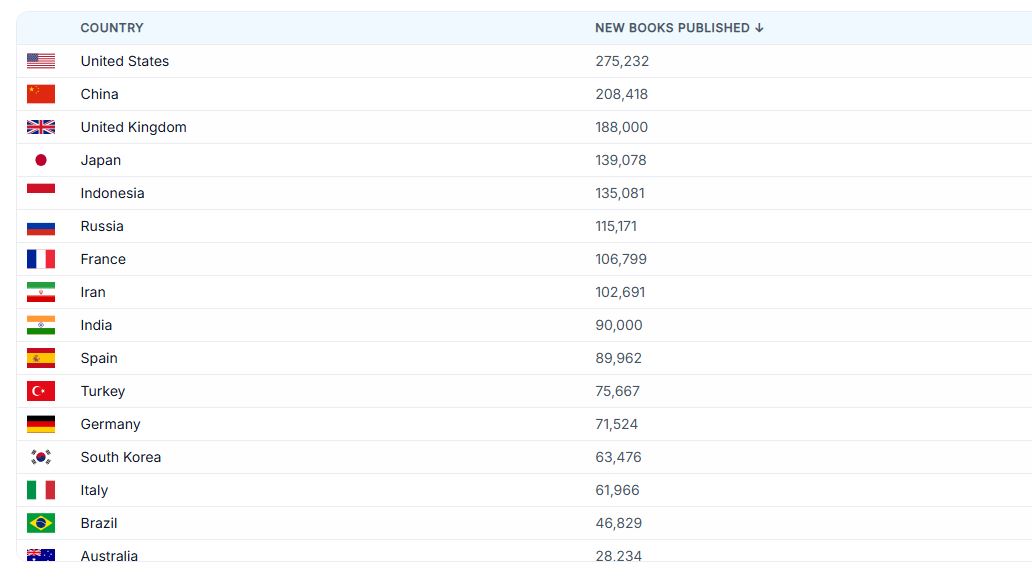
Task: Click the China flag icon
Action: point(41,94)
